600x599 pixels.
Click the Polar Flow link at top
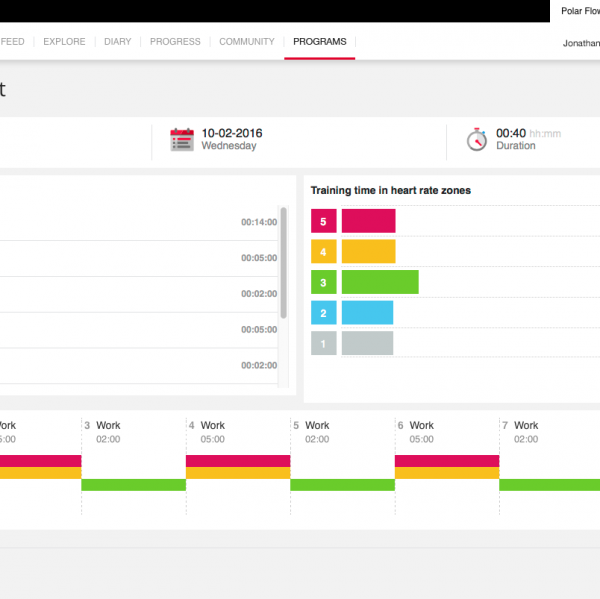[577, 10]
